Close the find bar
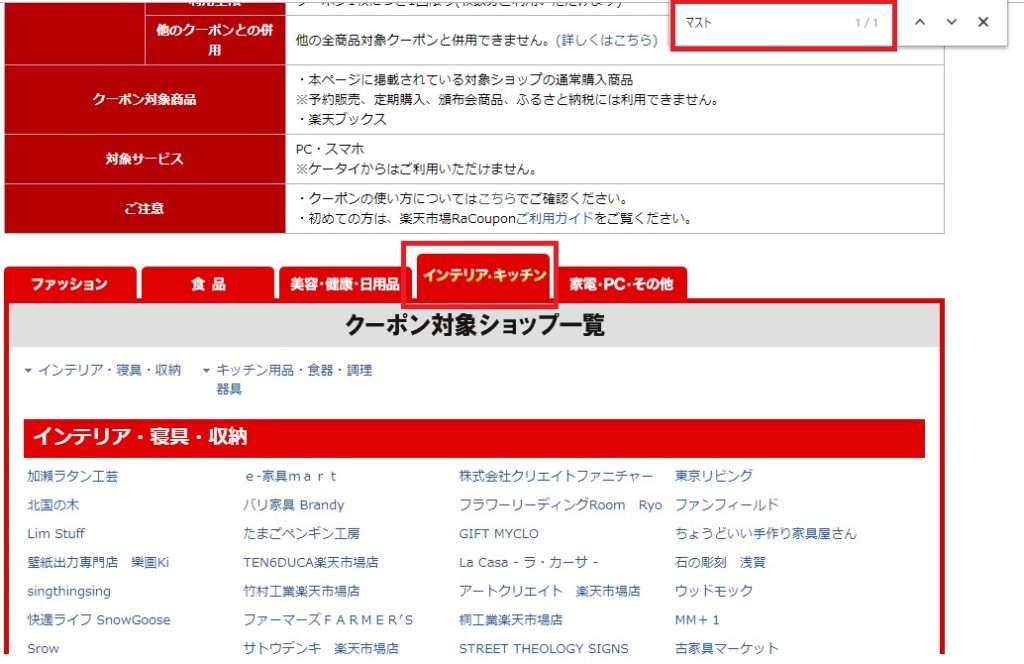Image resolution: width=1024 pixels, height=664 pixels. tap(983, 22)
